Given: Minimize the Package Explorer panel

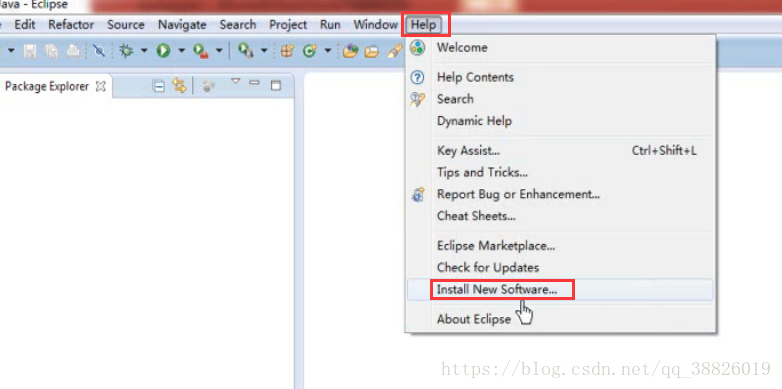Looking at the screenshot, I should pyautogui.click(x=254, y=83).
